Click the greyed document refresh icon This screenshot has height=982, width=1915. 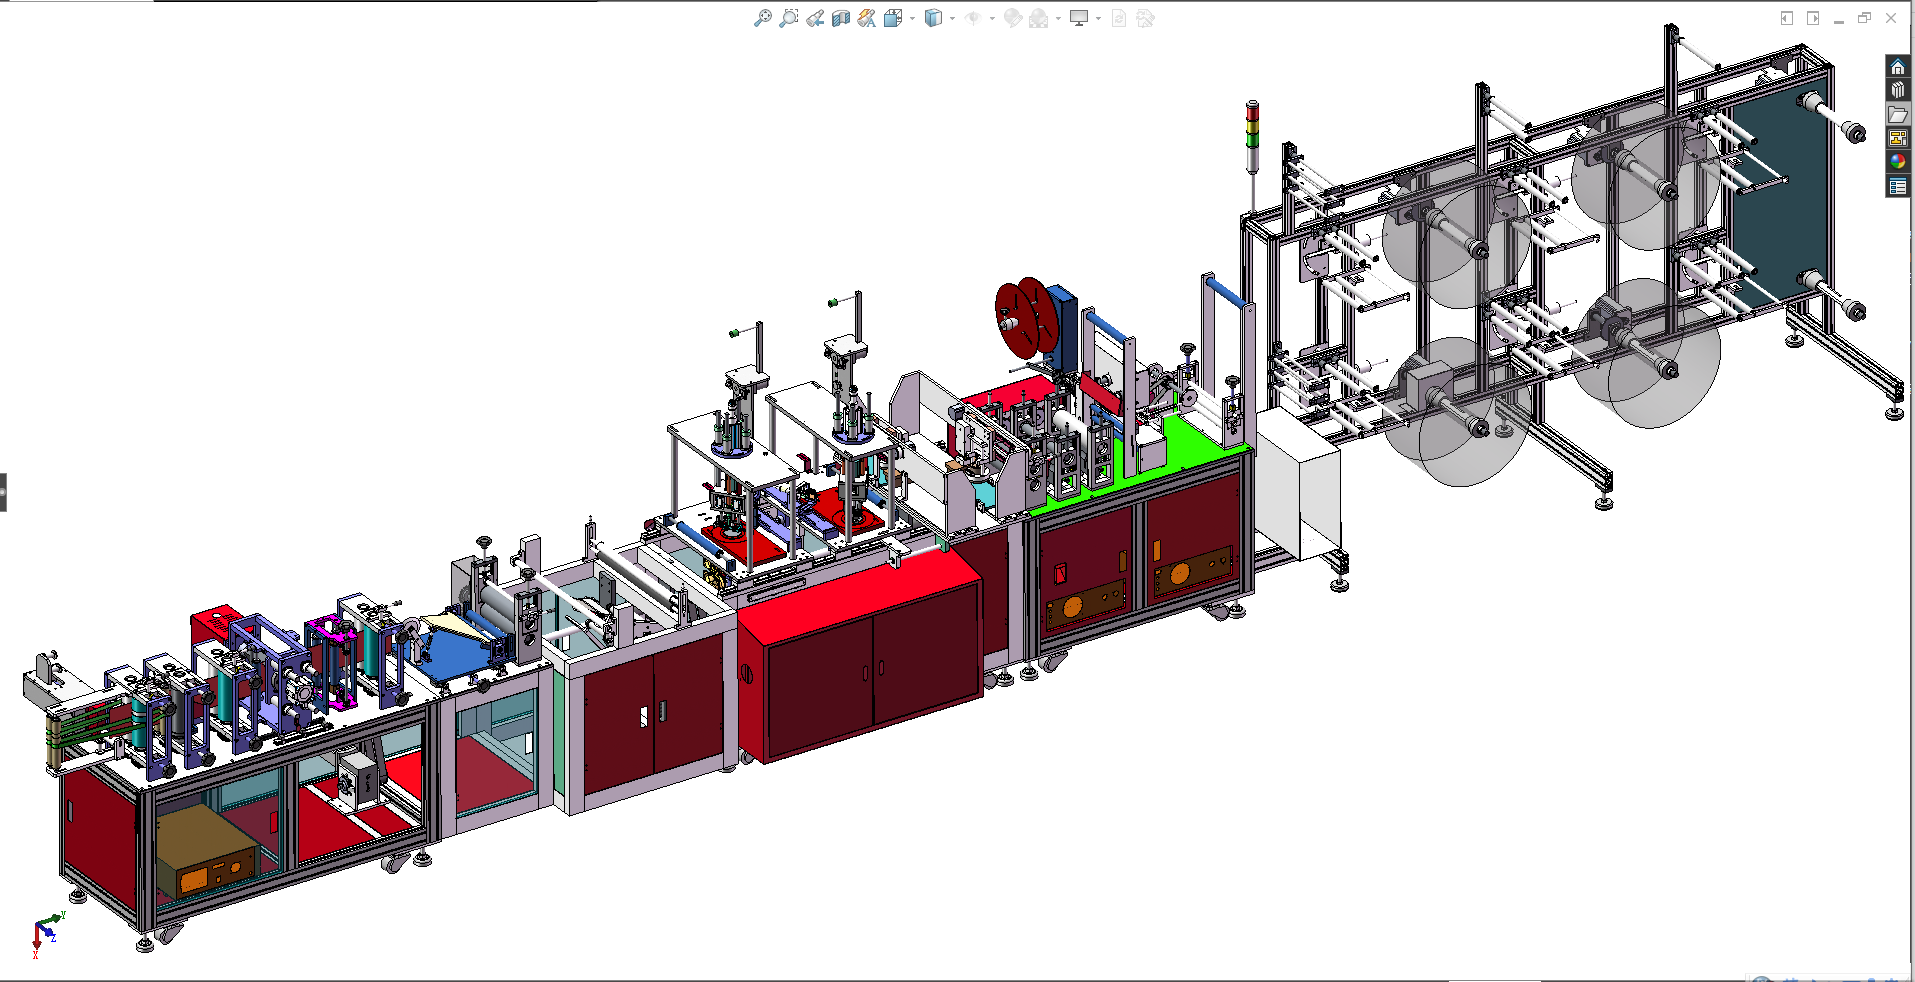click(x=1119, y=18)
